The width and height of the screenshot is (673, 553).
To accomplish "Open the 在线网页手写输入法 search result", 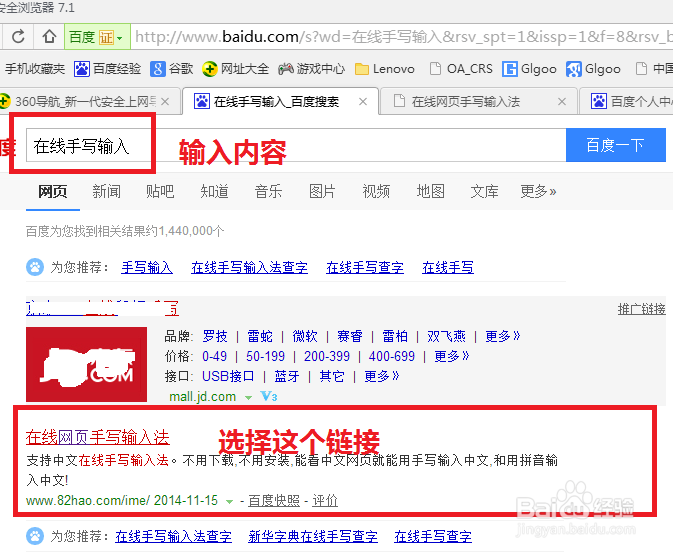I will coord(98,438).
